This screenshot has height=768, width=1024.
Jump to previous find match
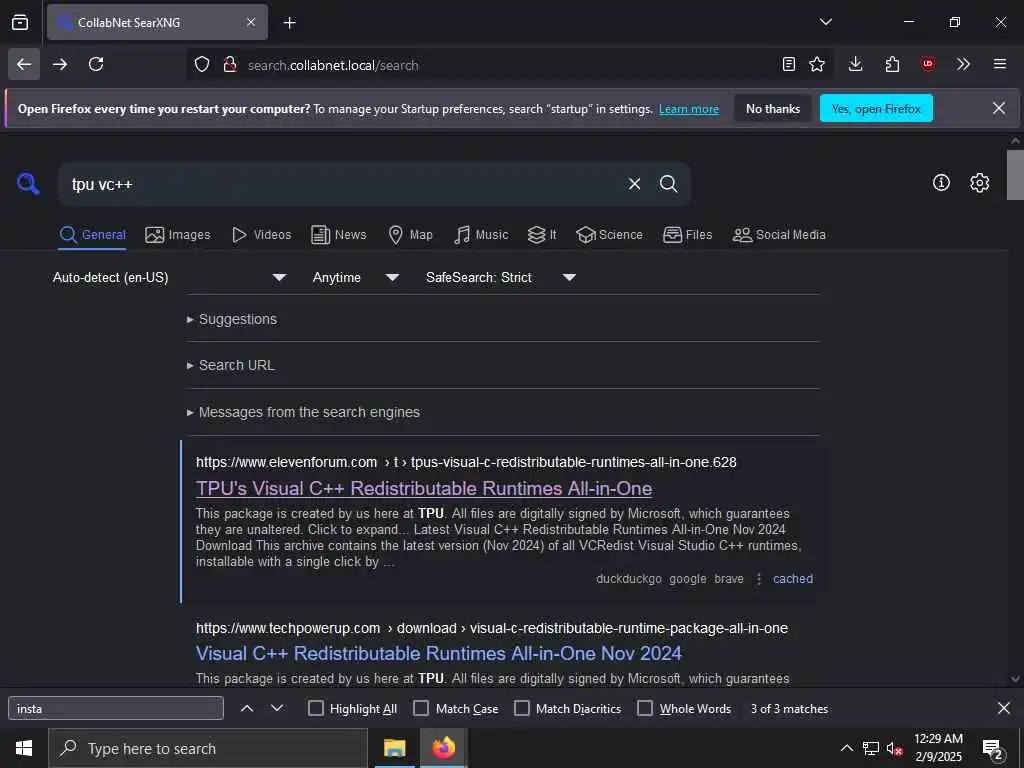247,709
